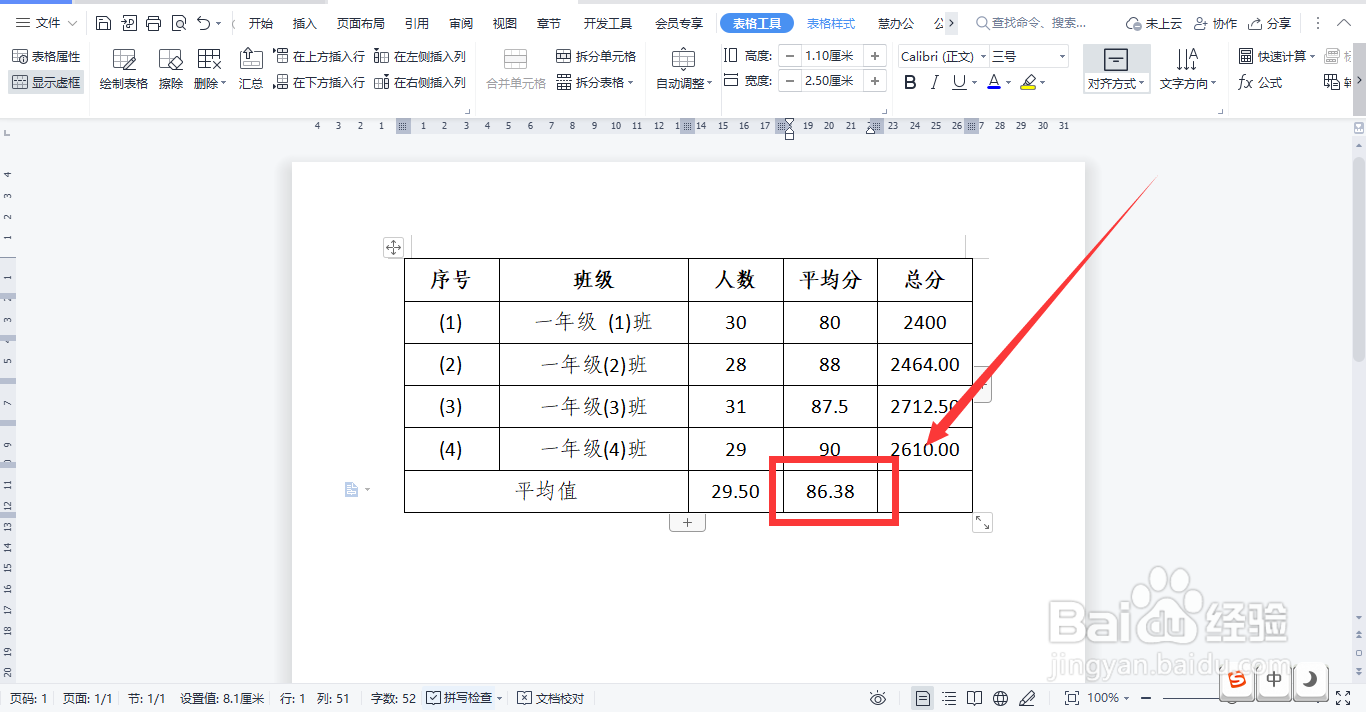Click the add row plus button below table
The width and height of the screenshot is (1366, 712).
click(x=687, y=523)
